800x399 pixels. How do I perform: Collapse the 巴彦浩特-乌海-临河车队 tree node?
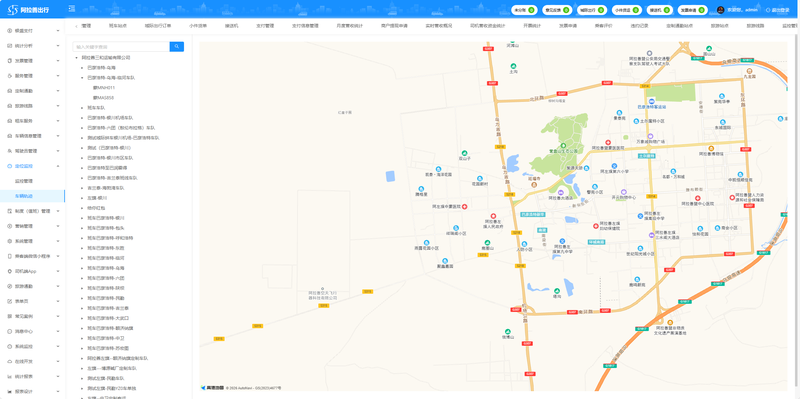point(82,78)
